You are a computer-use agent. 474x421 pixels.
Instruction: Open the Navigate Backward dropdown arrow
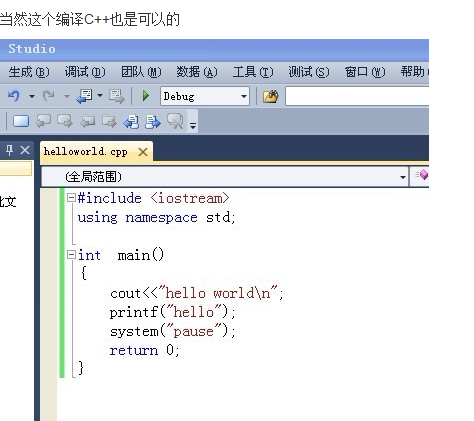pos(100,96)
